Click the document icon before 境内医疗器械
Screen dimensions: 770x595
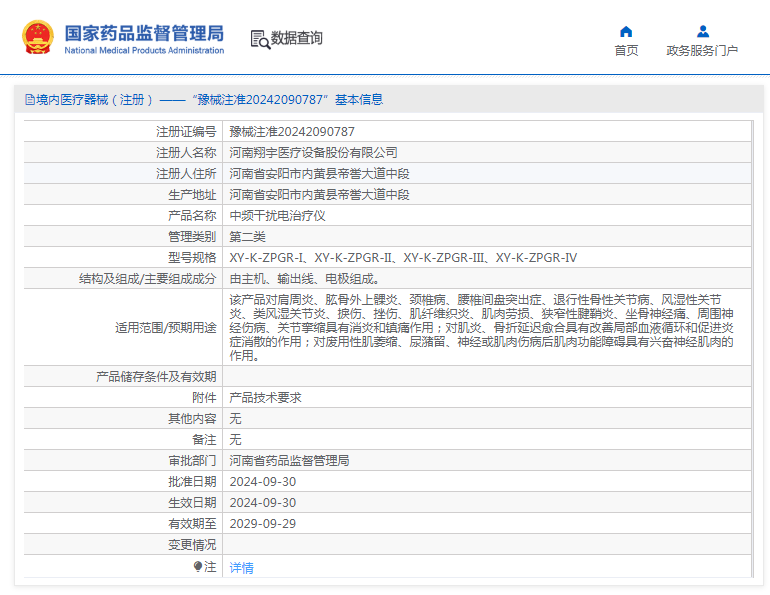pyautogui.click(x=30, y=100)
